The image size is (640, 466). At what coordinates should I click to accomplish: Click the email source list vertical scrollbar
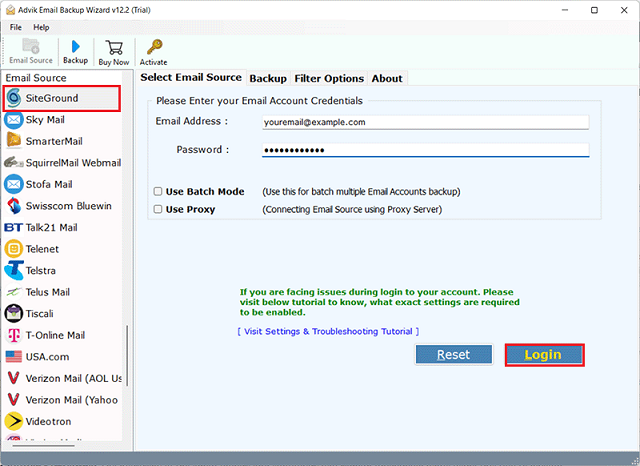127,355
